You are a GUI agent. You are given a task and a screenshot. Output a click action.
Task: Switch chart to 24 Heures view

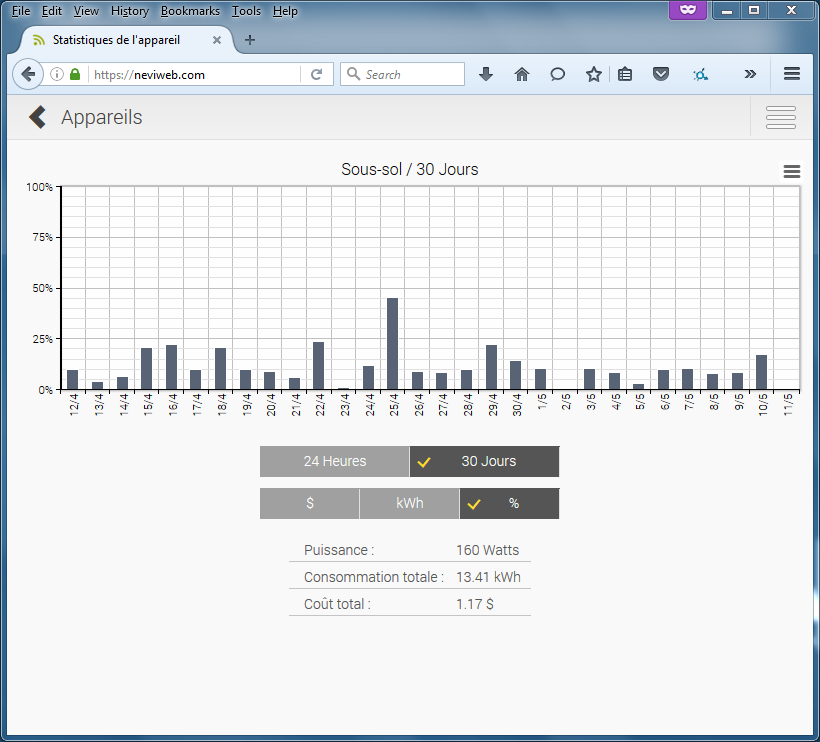coord(334,461)
